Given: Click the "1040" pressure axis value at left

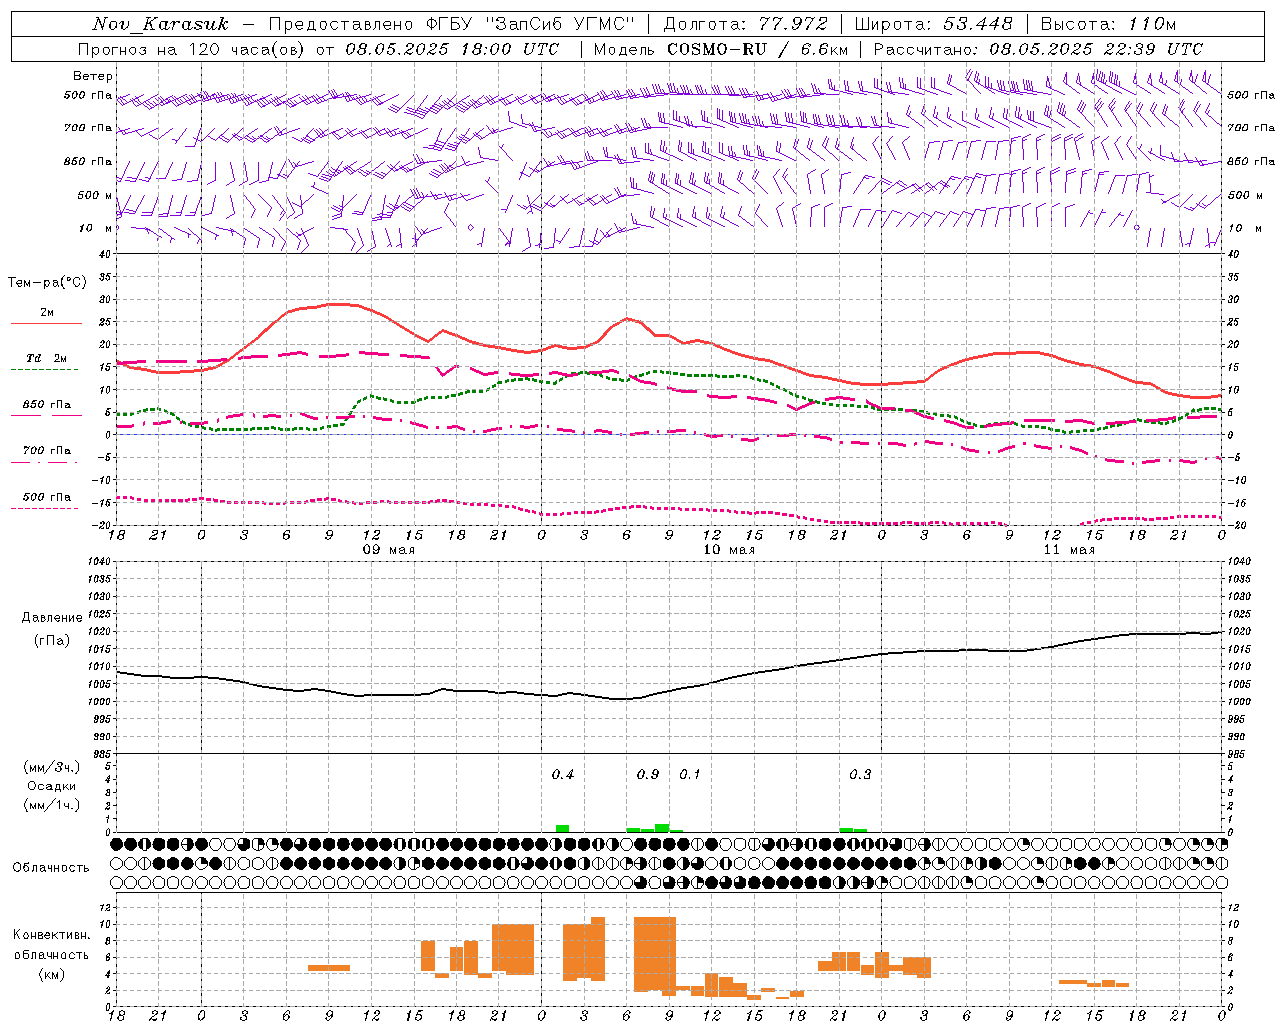Looking at the screenshot, I should [x=98, y=562].
